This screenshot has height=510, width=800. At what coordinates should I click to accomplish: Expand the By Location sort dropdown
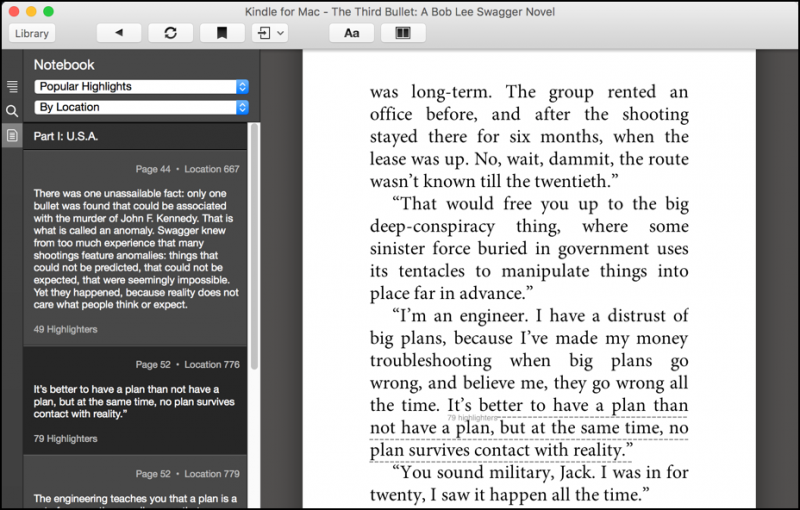click(x=141, y=107)
